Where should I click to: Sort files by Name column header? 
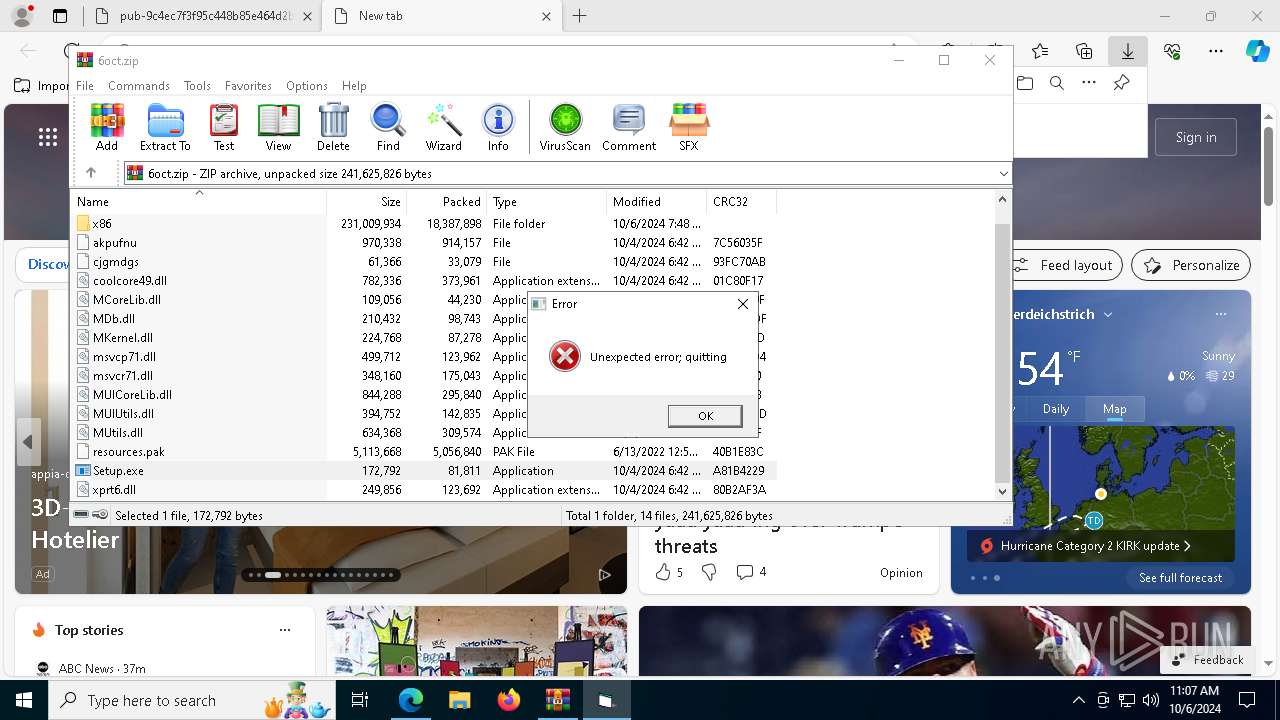200,201
